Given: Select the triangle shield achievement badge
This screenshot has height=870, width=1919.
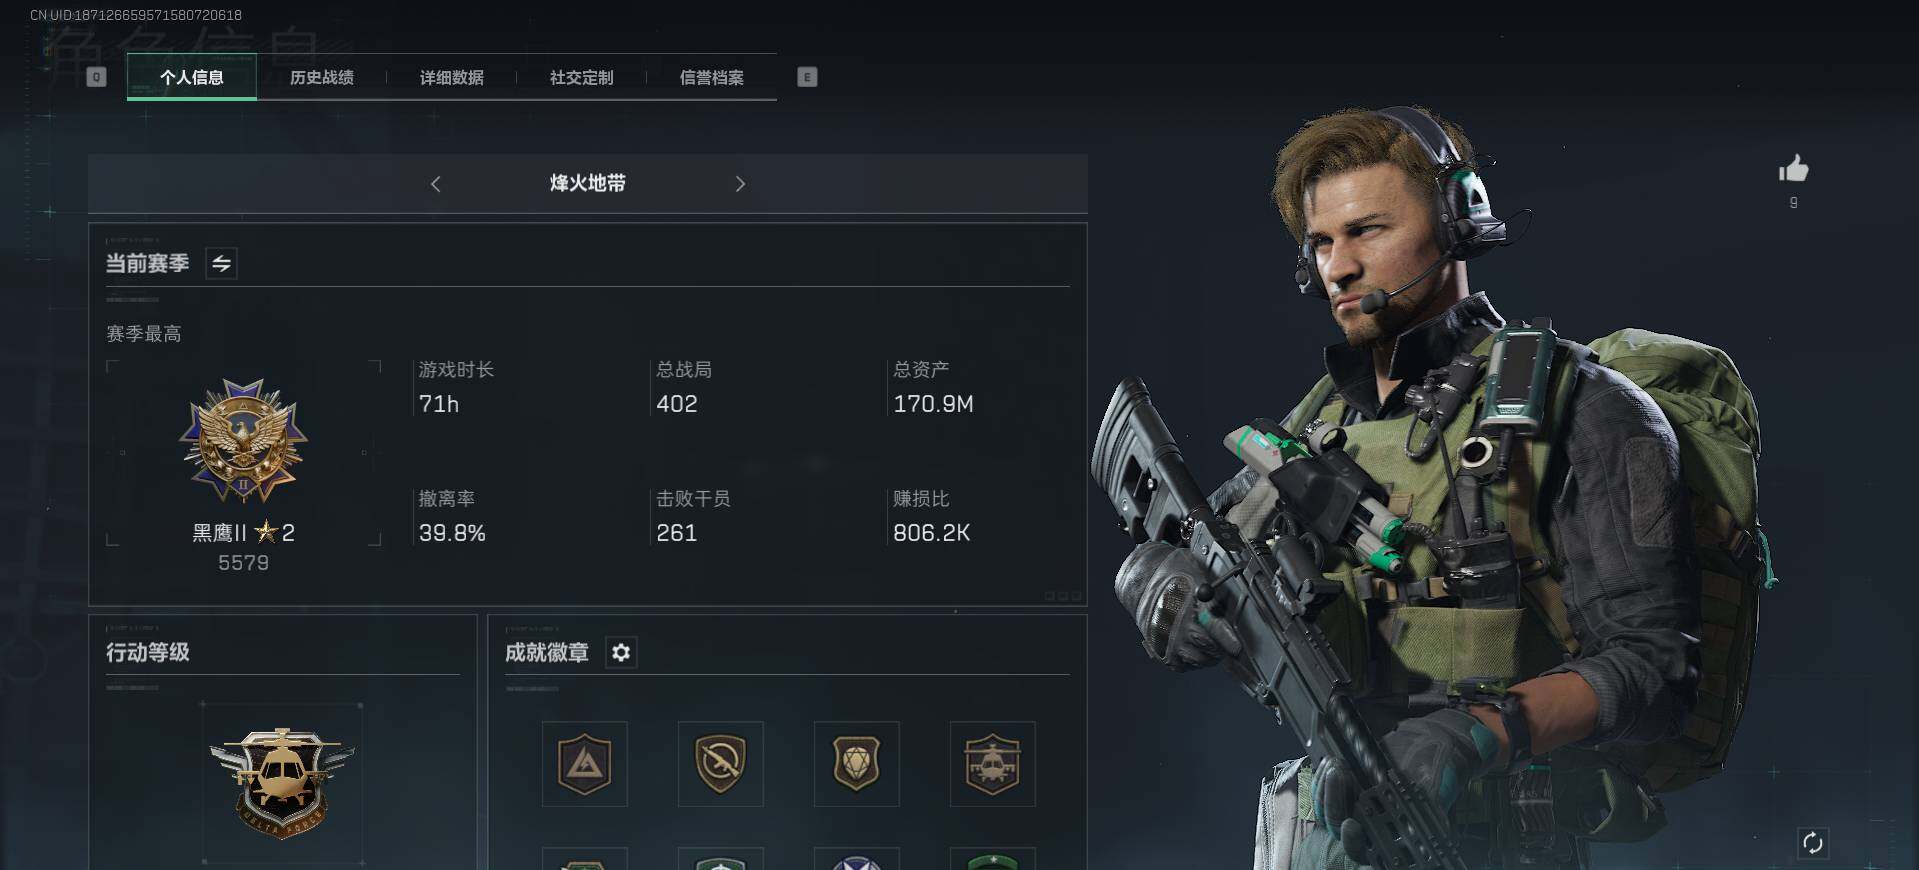Looking at the screenshot, I should (x=585, y=764).
